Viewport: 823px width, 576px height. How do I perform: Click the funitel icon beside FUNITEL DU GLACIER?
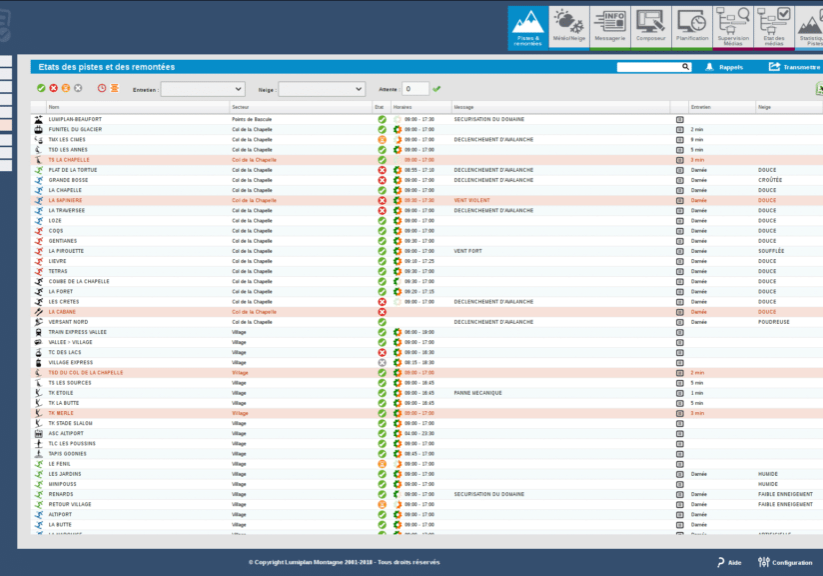[38, 130]
